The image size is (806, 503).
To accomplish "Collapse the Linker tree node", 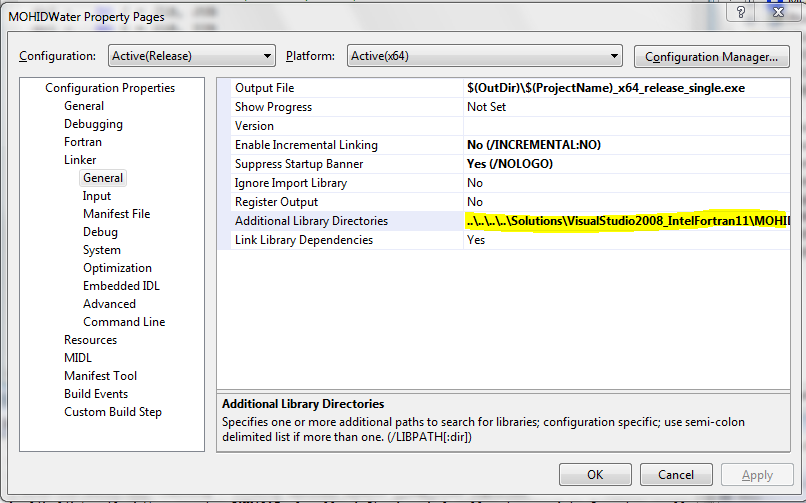I will click(x=80, y=160).
